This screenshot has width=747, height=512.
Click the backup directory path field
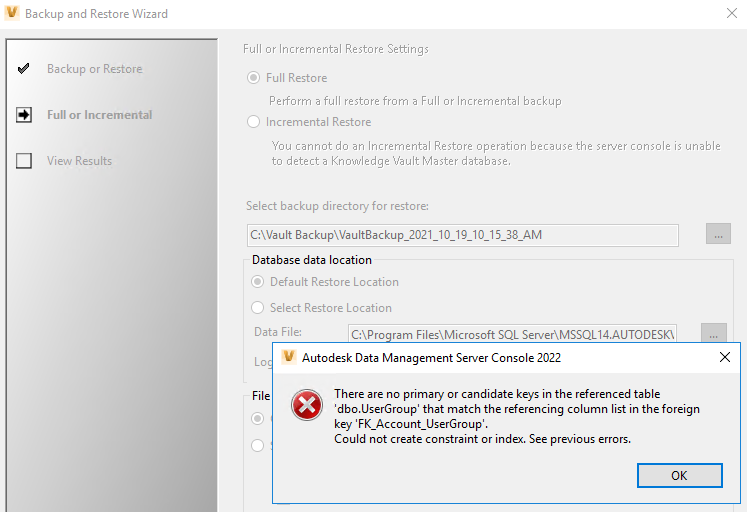click(x=462, y=235)
